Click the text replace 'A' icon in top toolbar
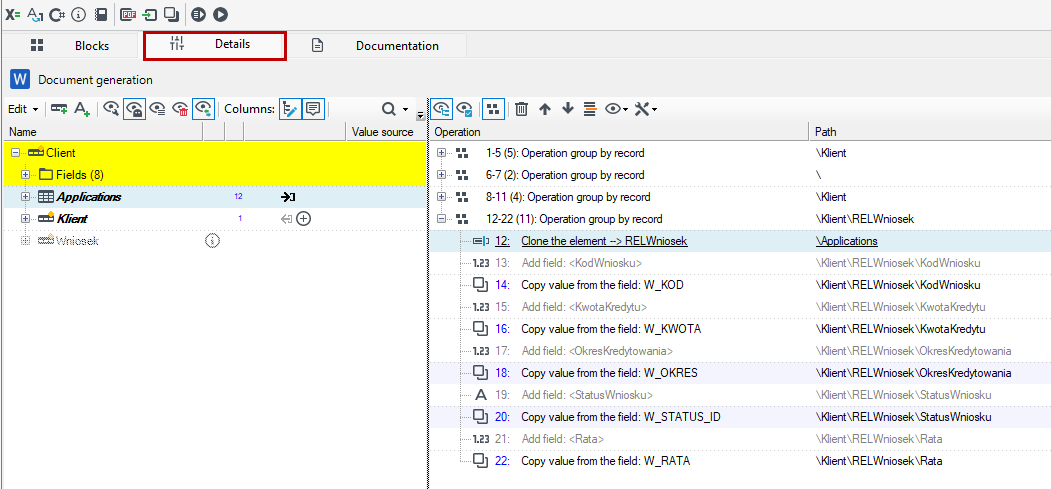 click(35, 13)
